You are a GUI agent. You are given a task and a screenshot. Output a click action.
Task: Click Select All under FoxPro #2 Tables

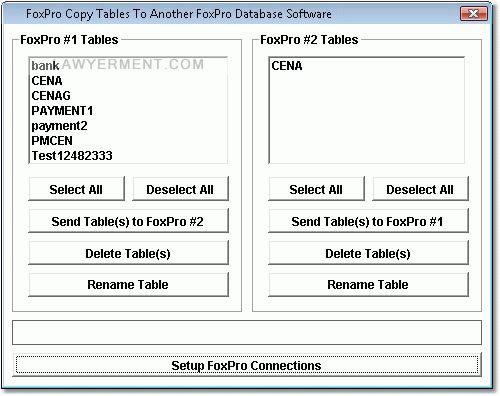316,189
